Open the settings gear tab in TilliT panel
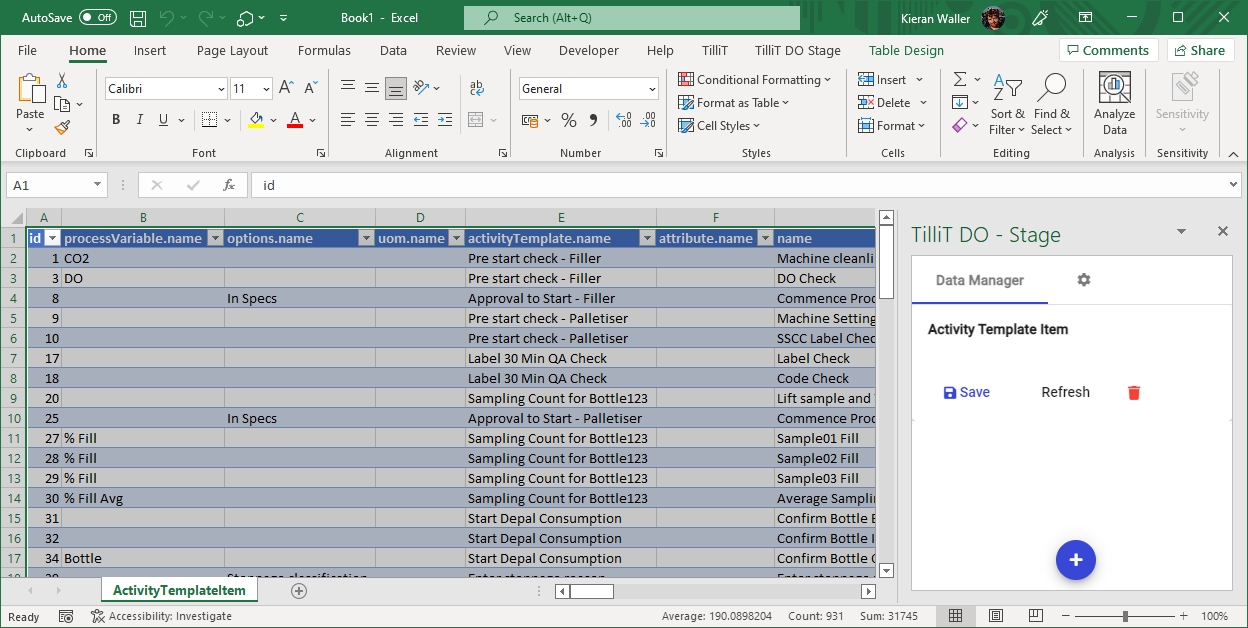The image size is (1248, 628). pos(1083,280)
